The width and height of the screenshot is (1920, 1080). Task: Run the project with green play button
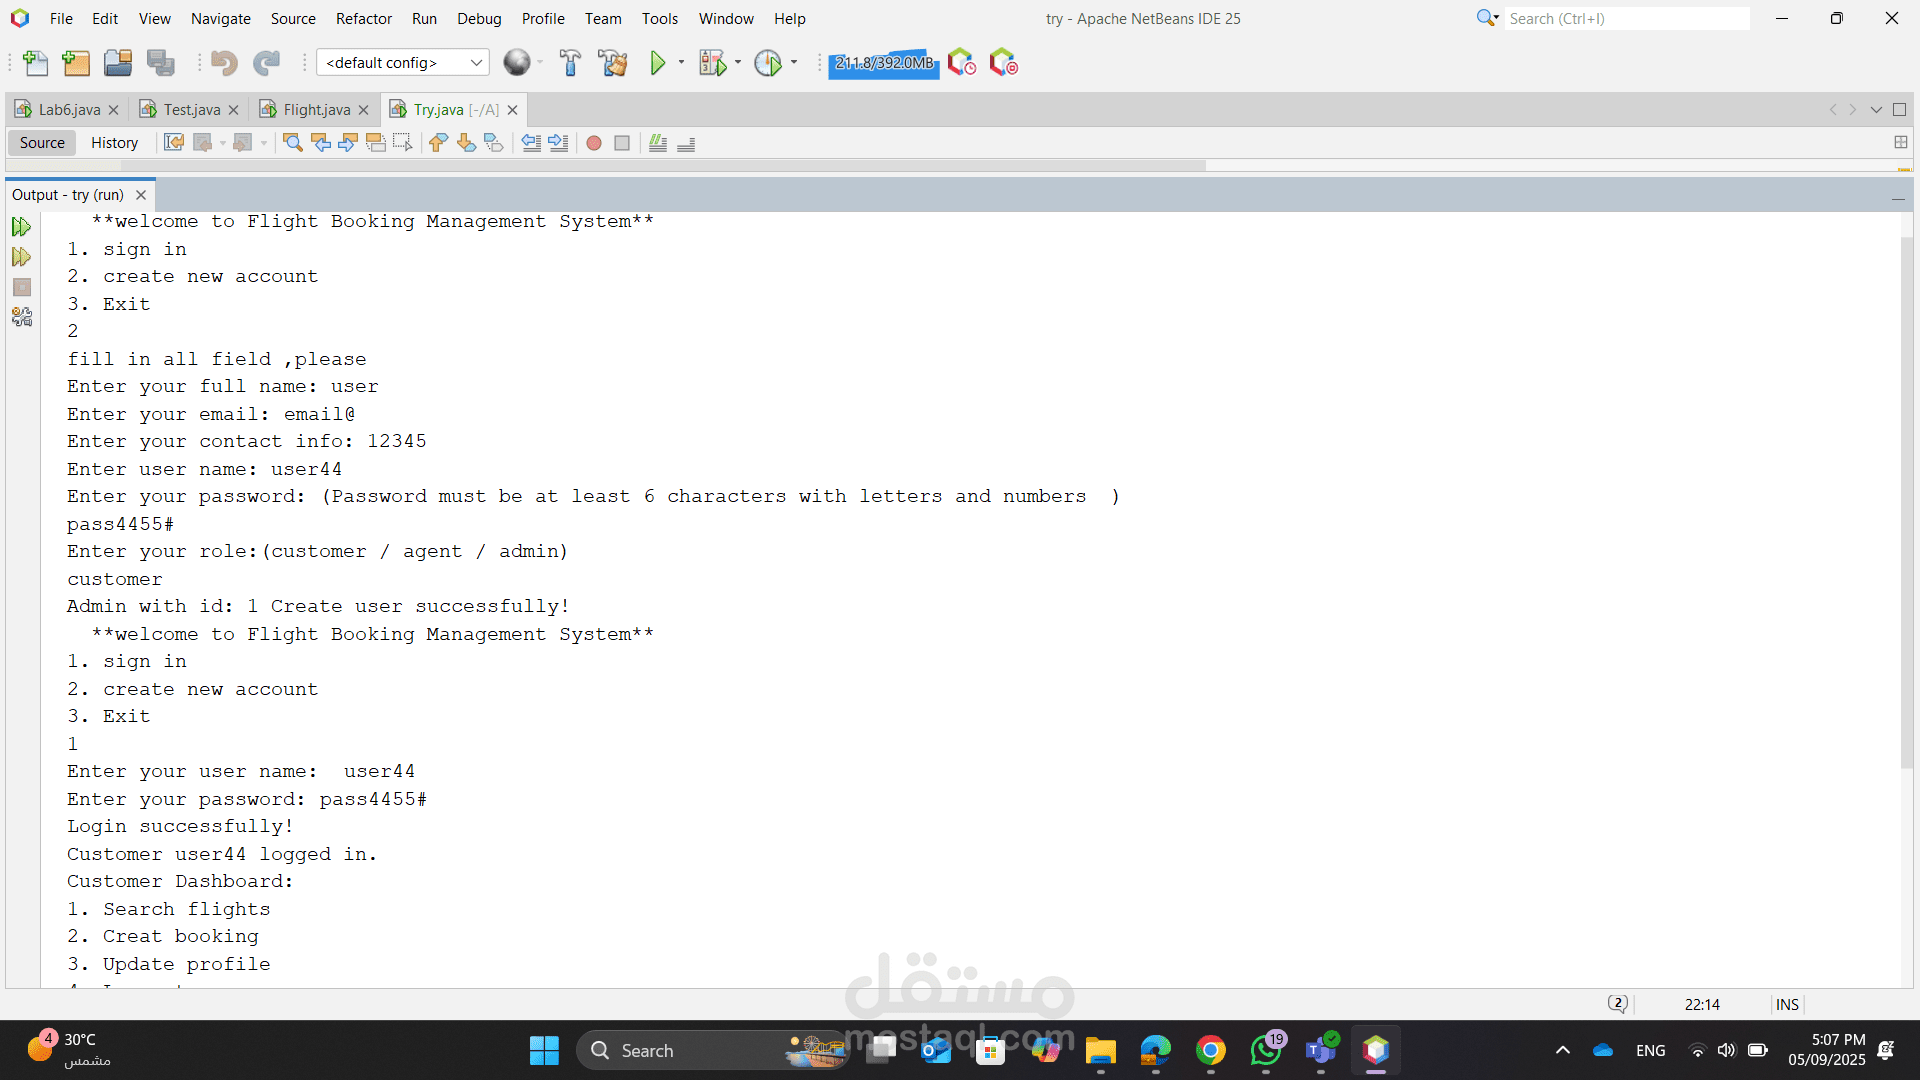point(657,63)
